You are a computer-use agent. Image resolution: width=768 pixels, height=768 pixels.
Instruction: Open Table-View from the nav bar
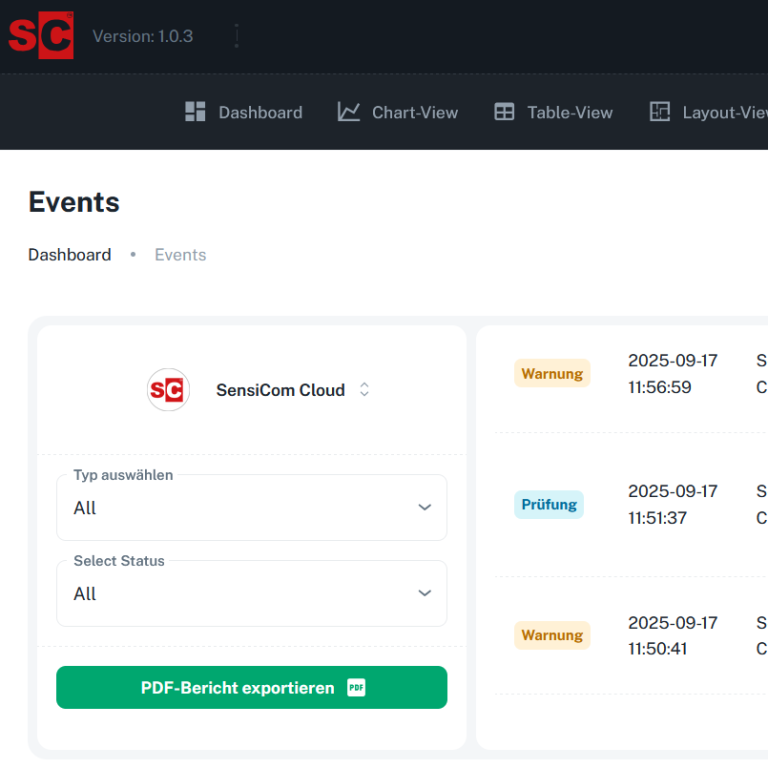click(x=570, y=112)
